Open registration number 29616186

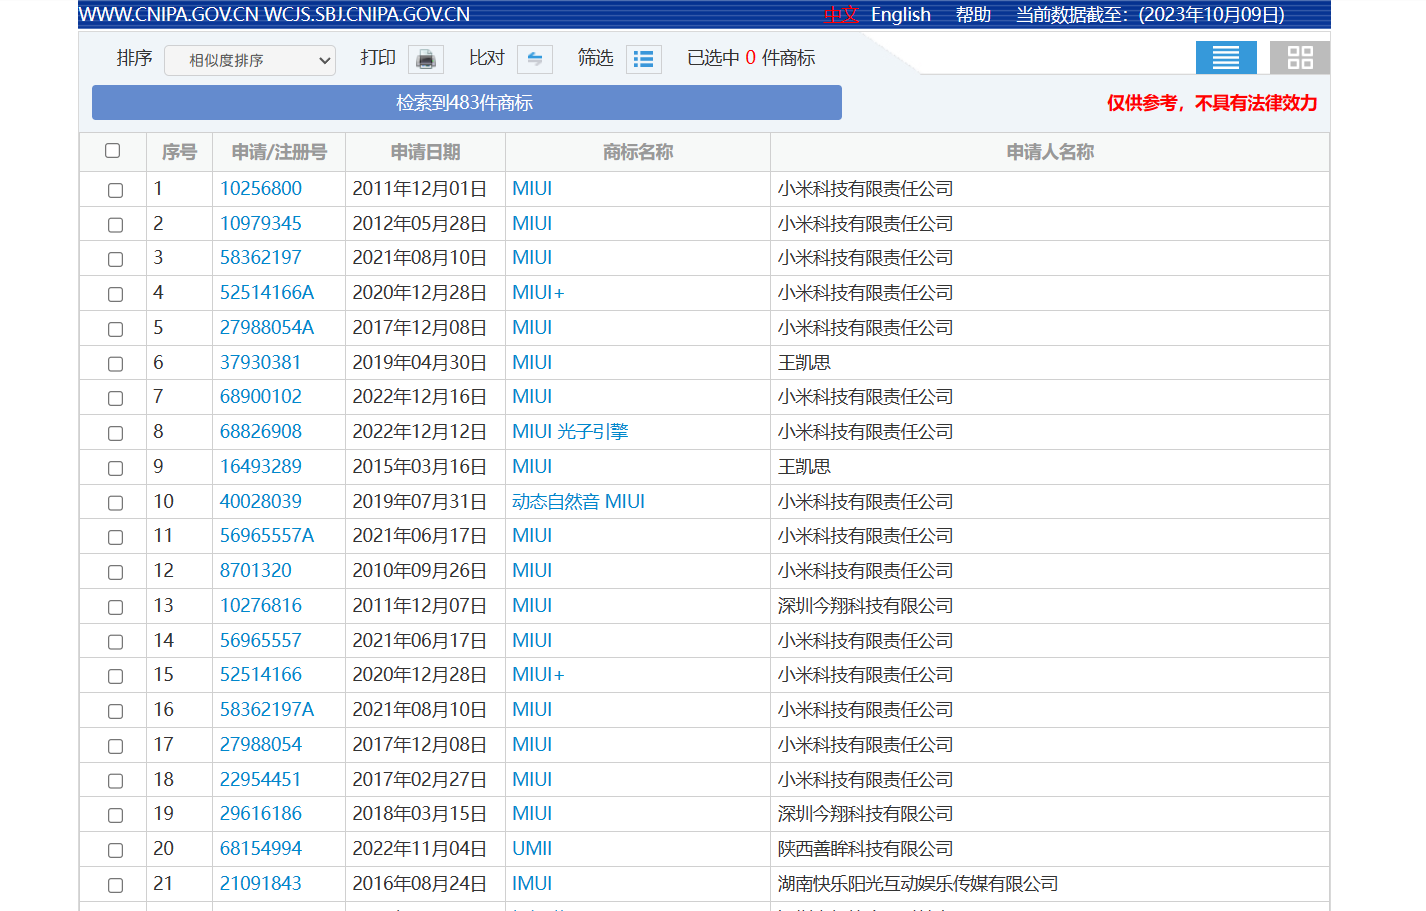click(261, 814)
